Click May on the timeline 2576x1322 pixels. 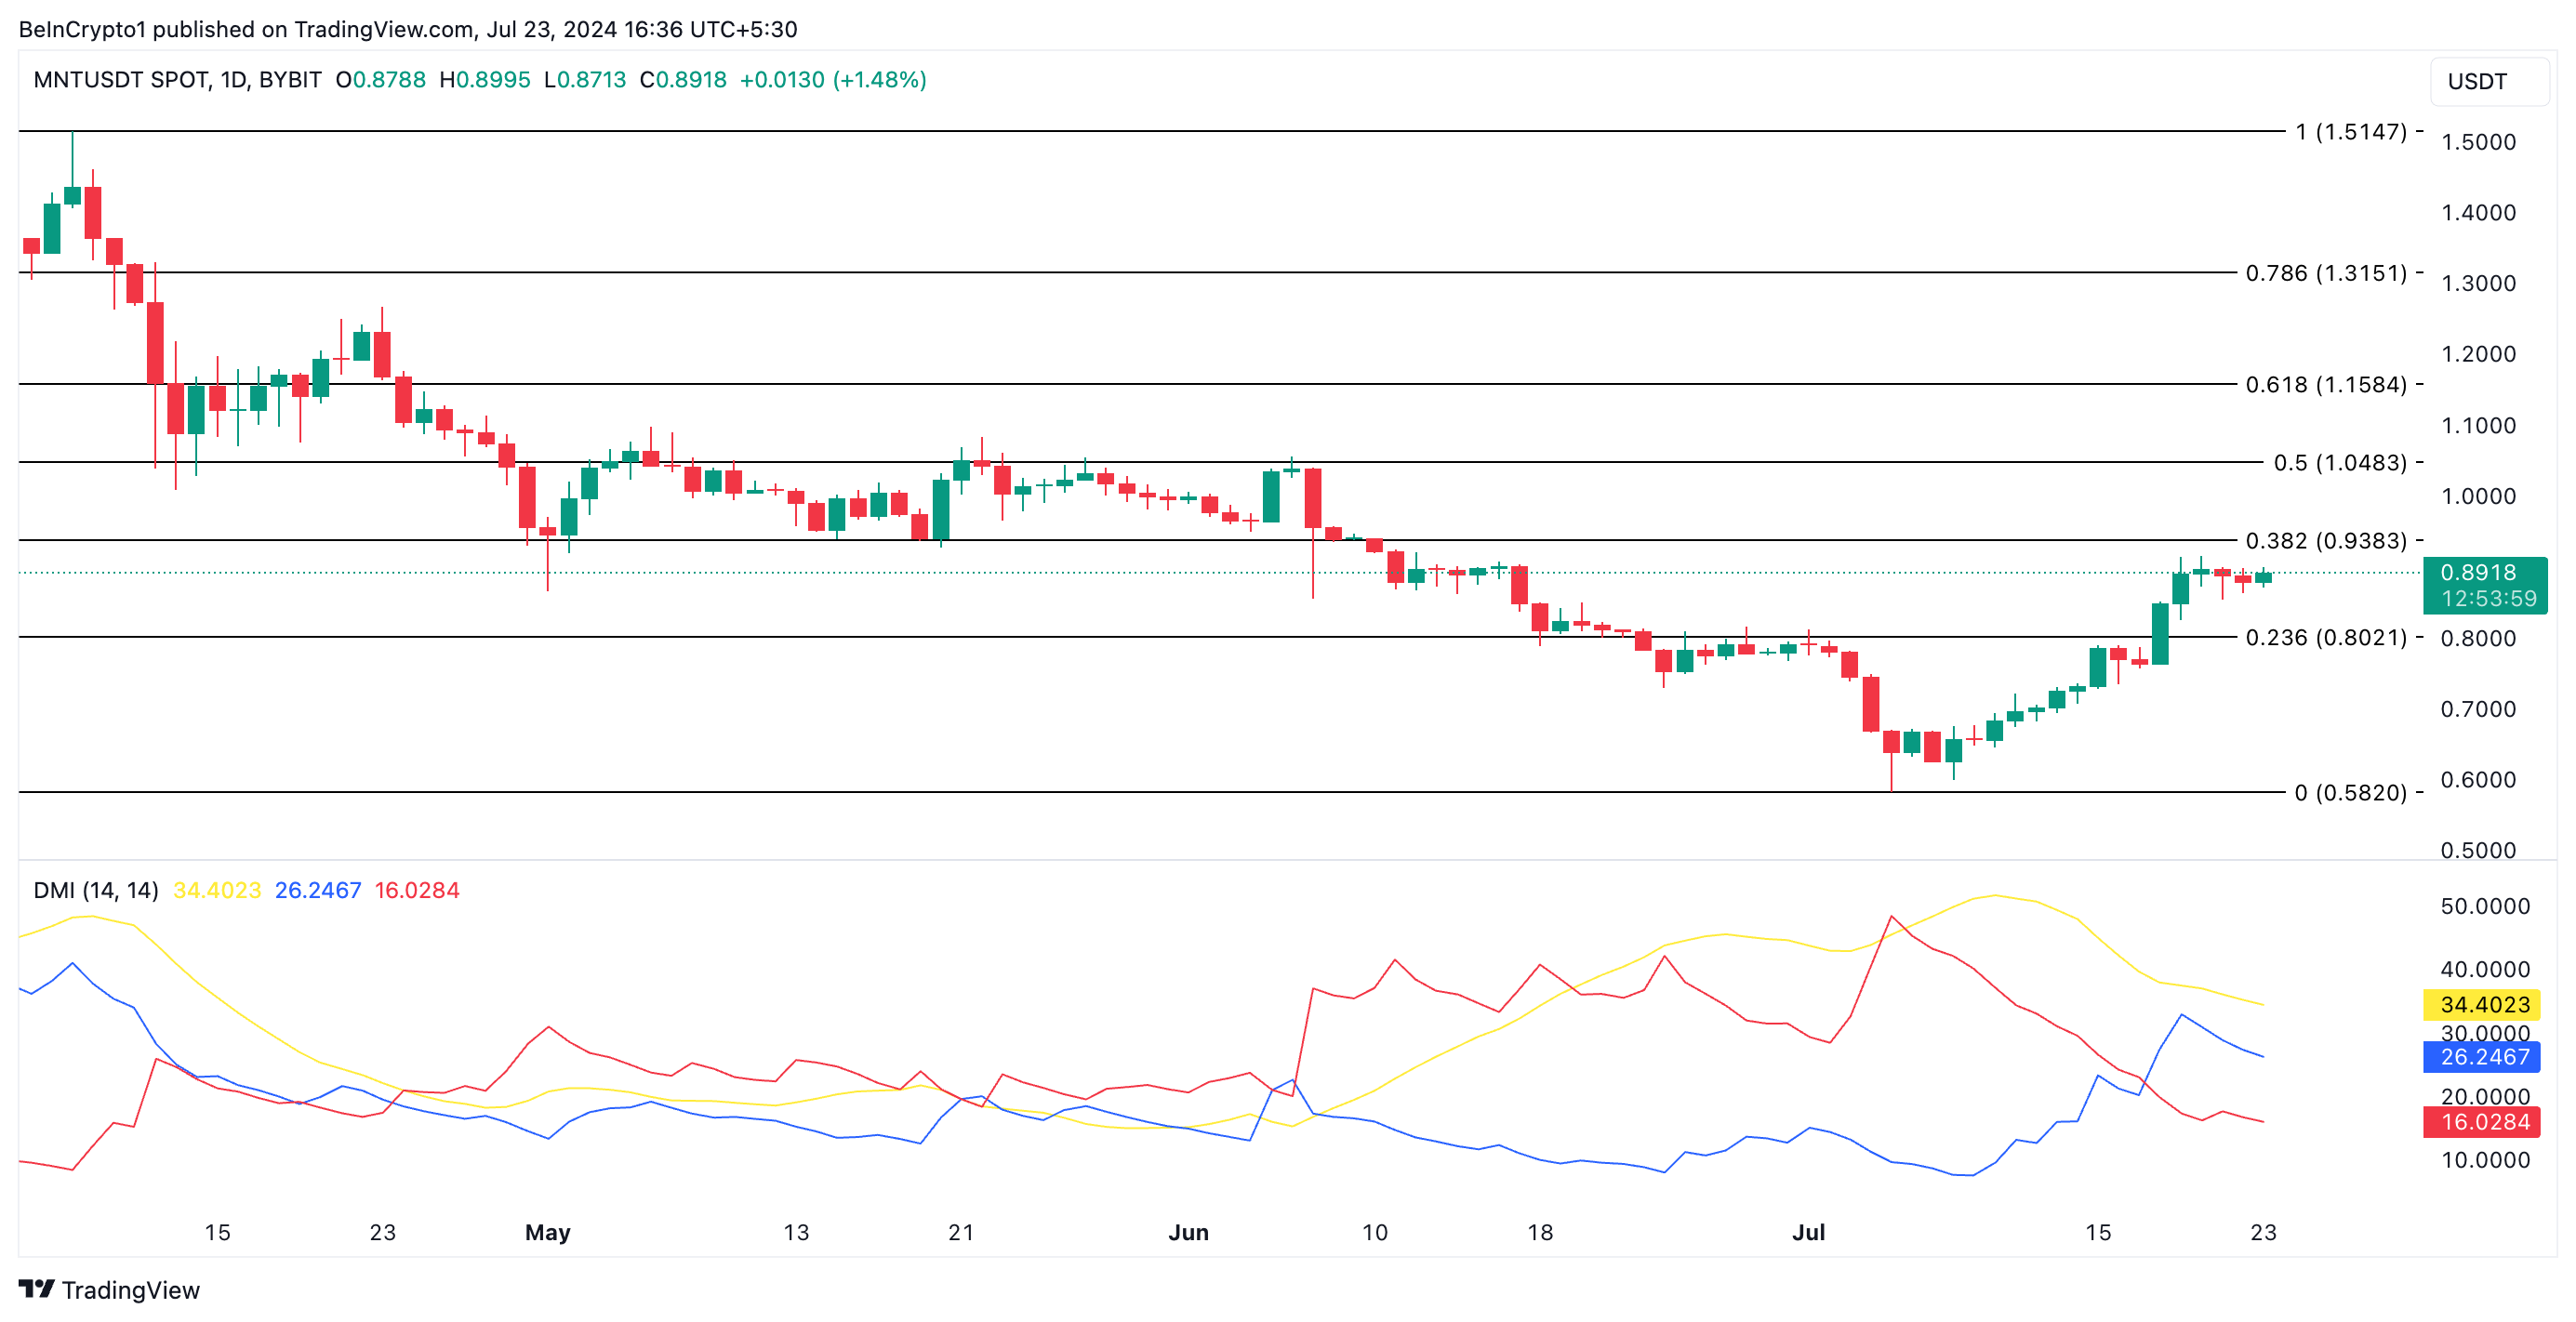click(547, 1233)
